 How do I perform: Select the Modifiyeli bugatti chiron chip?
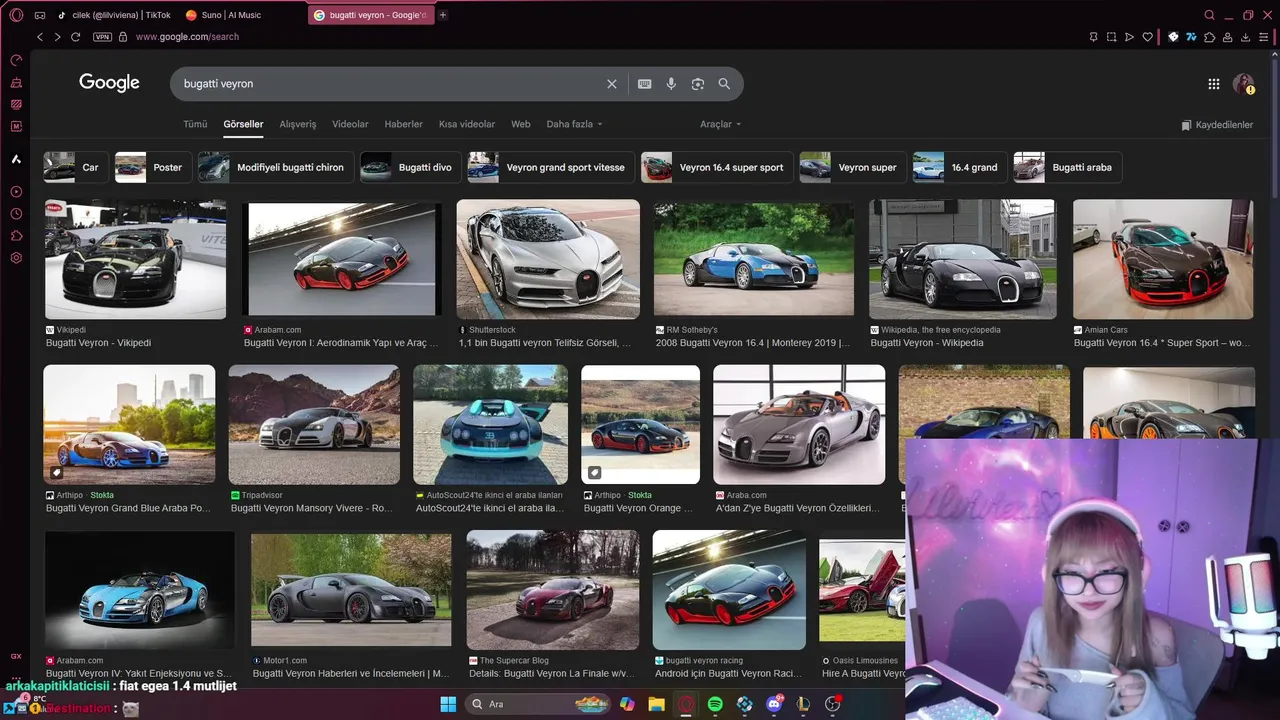(276, 167)
